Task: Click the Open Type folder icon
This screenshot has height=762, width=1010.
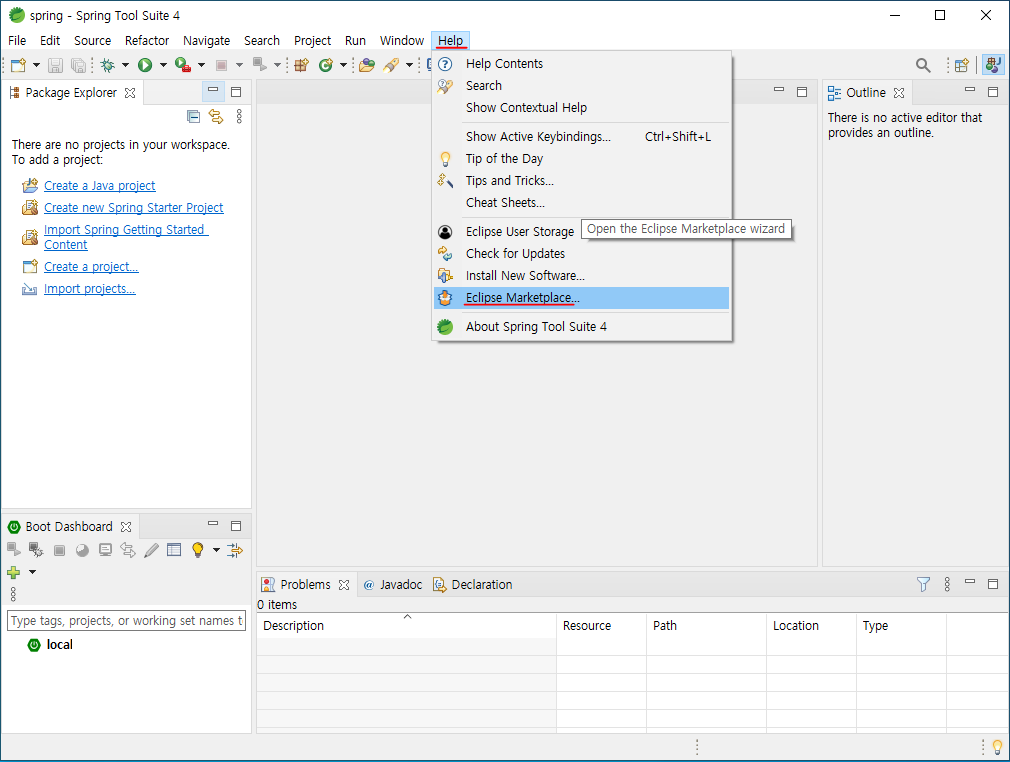Action: tap(367, 65)
